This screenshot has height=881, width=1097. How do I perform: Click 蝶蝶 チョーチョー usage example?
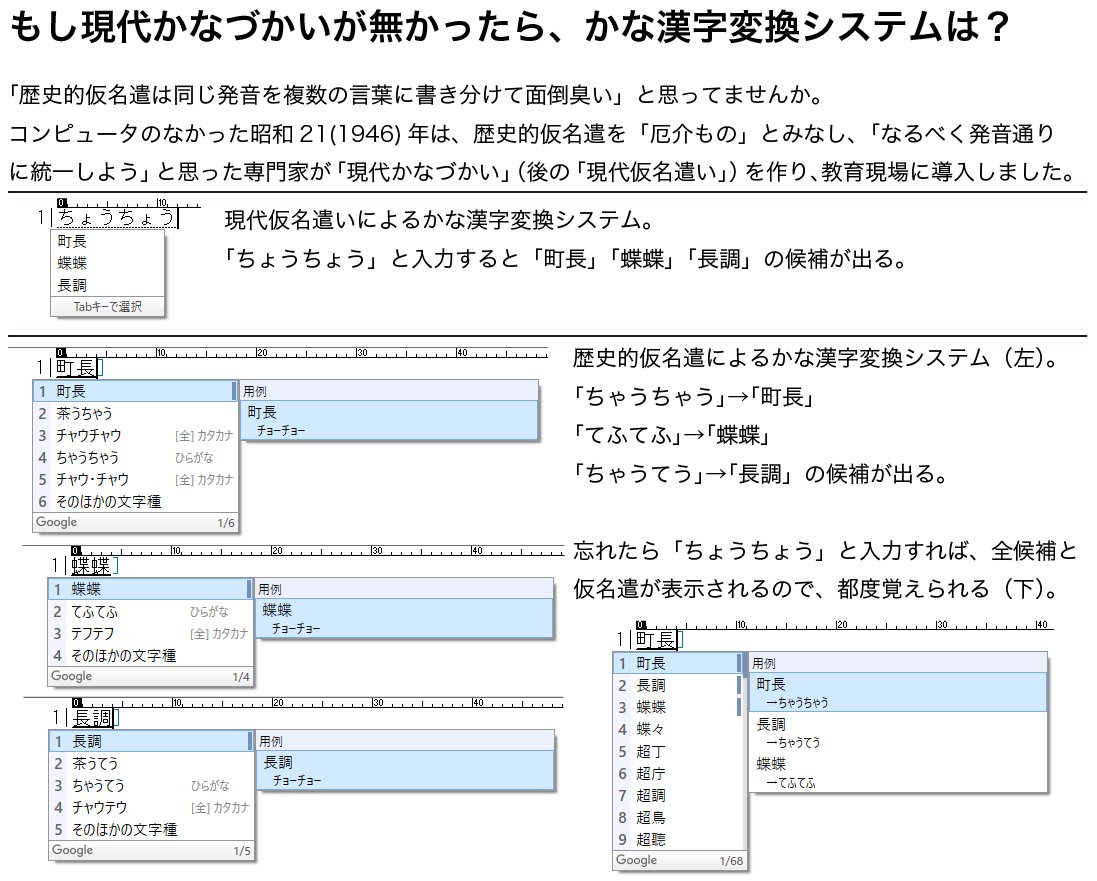(404, 619)
